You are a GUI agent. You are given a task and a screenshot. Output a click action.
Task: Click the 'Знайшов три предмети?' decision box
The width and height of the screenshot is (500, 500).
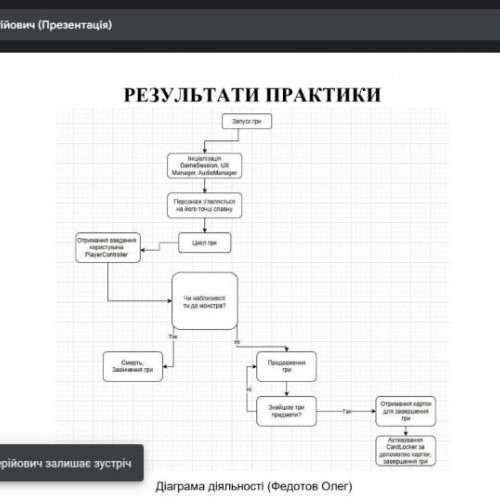[x=286, y=411]
